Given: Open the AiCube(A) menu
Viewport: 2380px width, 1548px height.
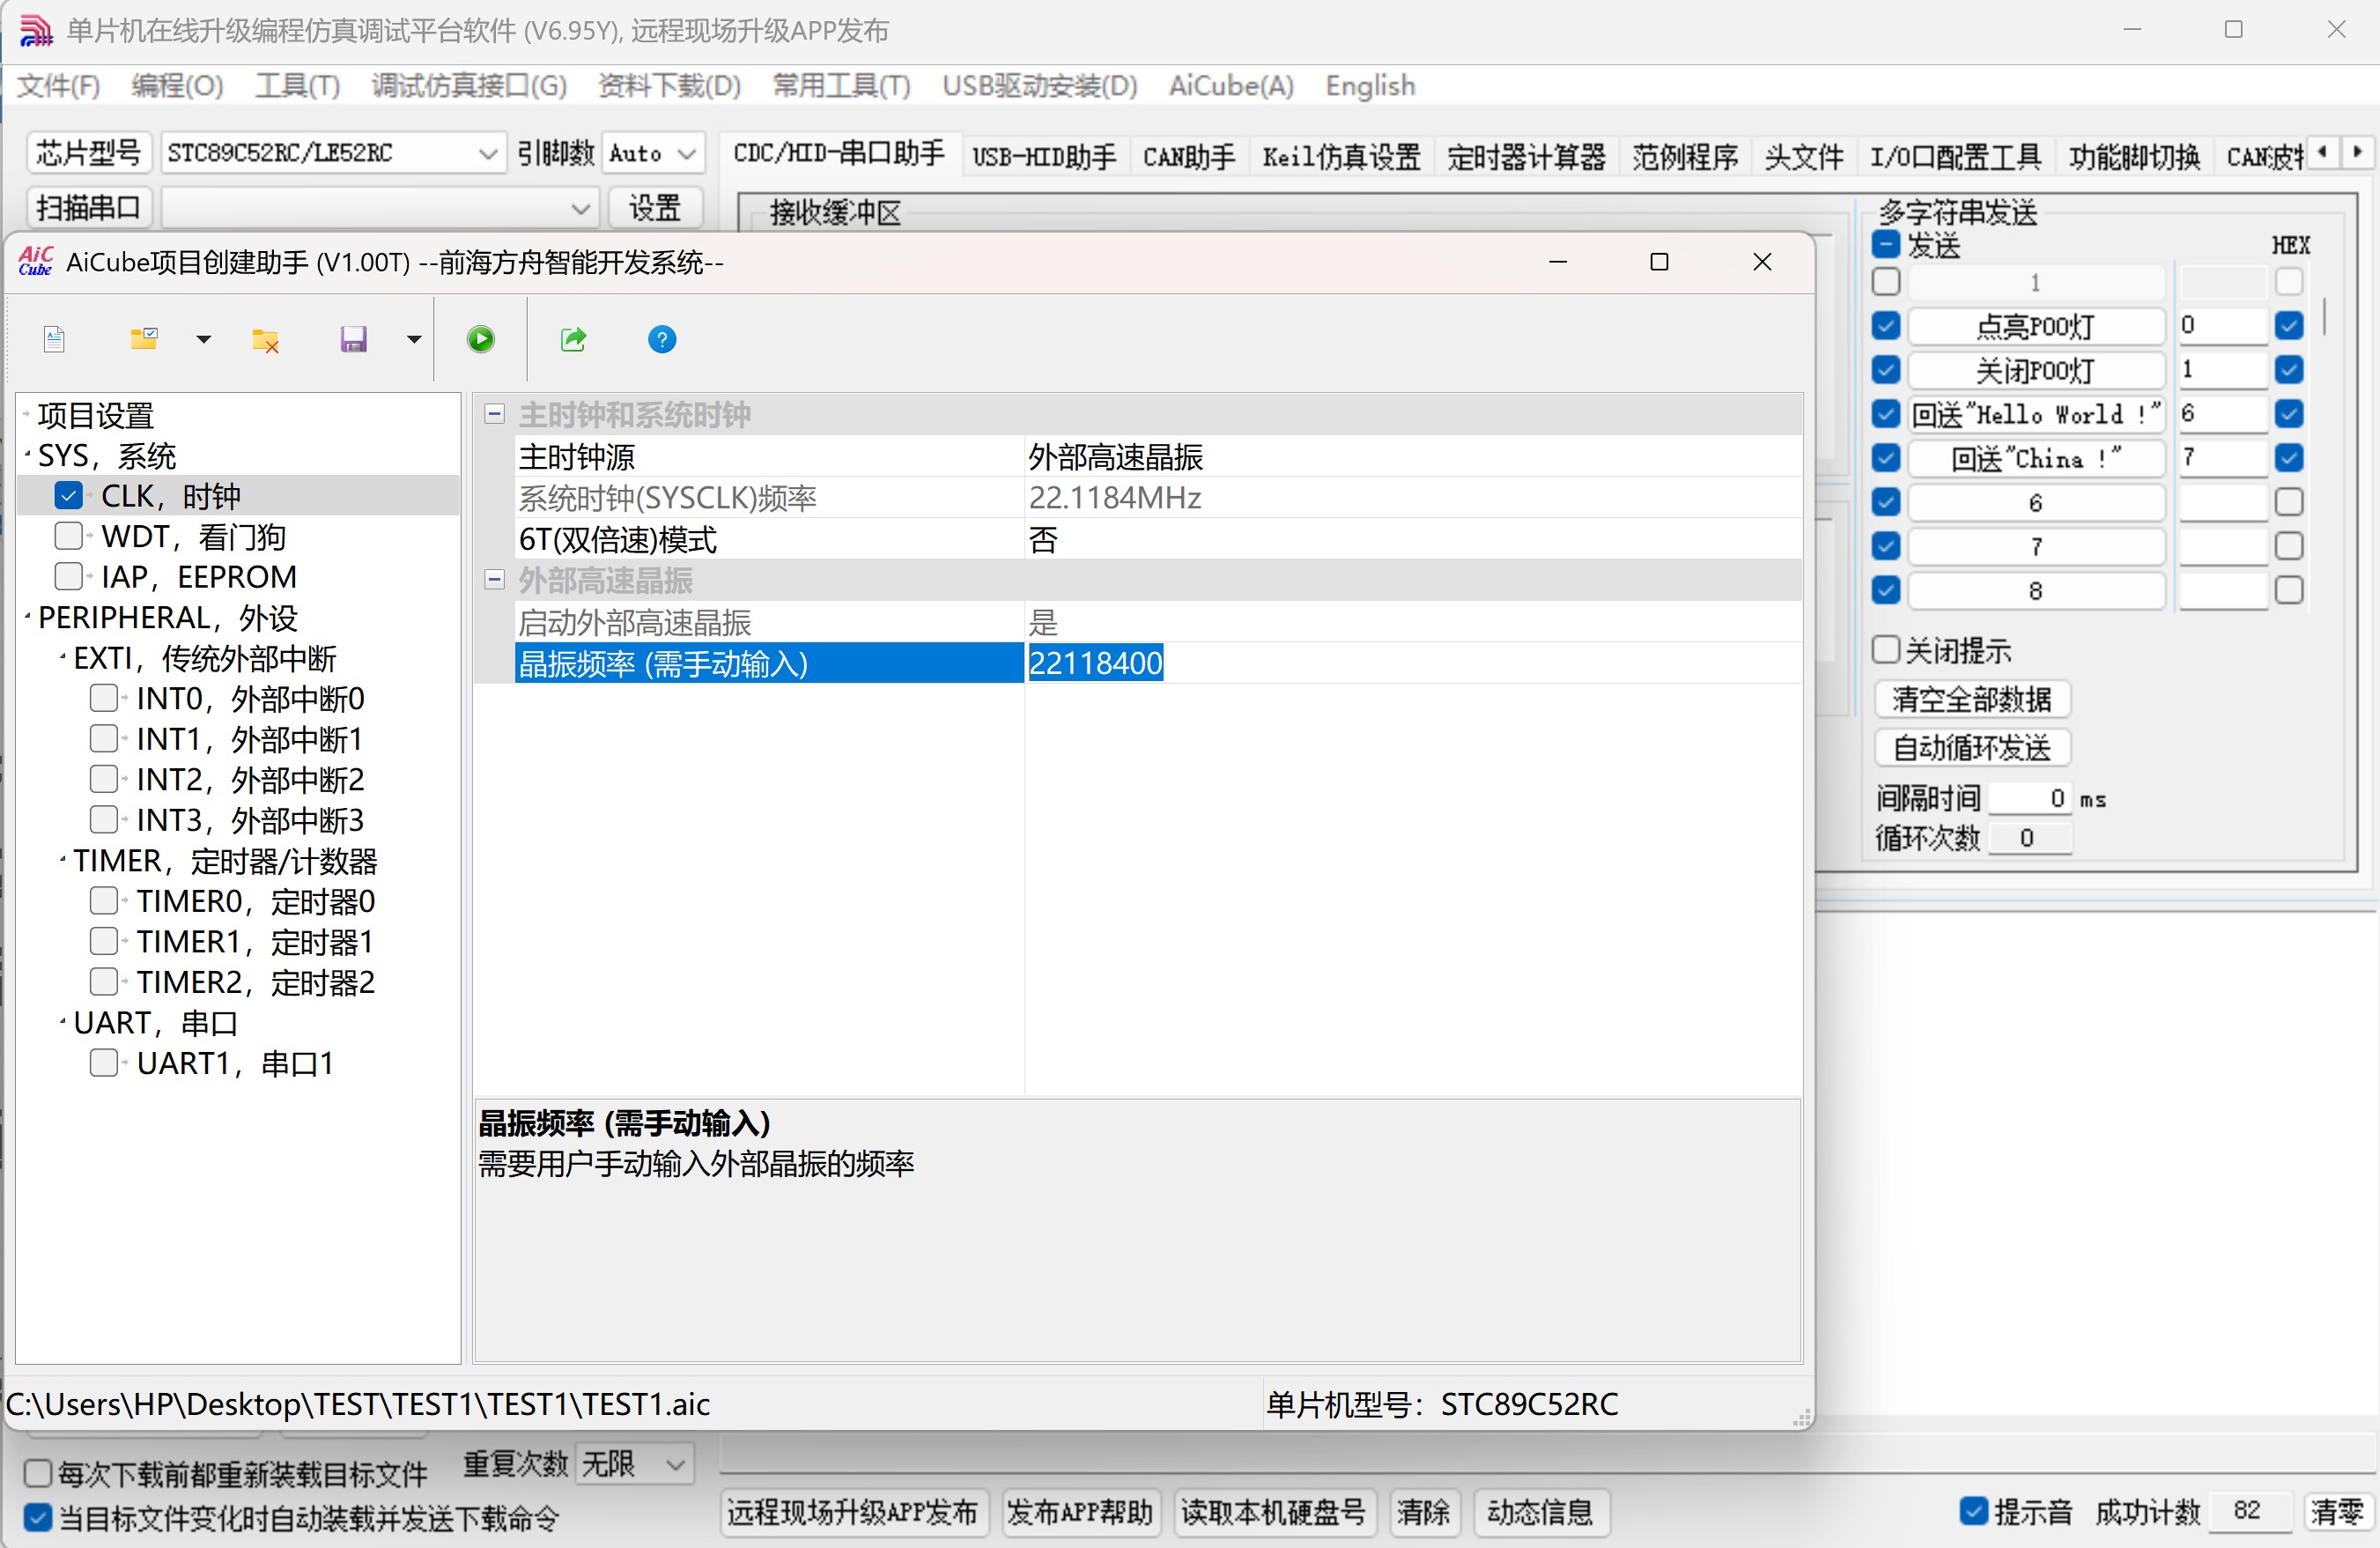Looking at the screenshot, I should point(1231,86).
